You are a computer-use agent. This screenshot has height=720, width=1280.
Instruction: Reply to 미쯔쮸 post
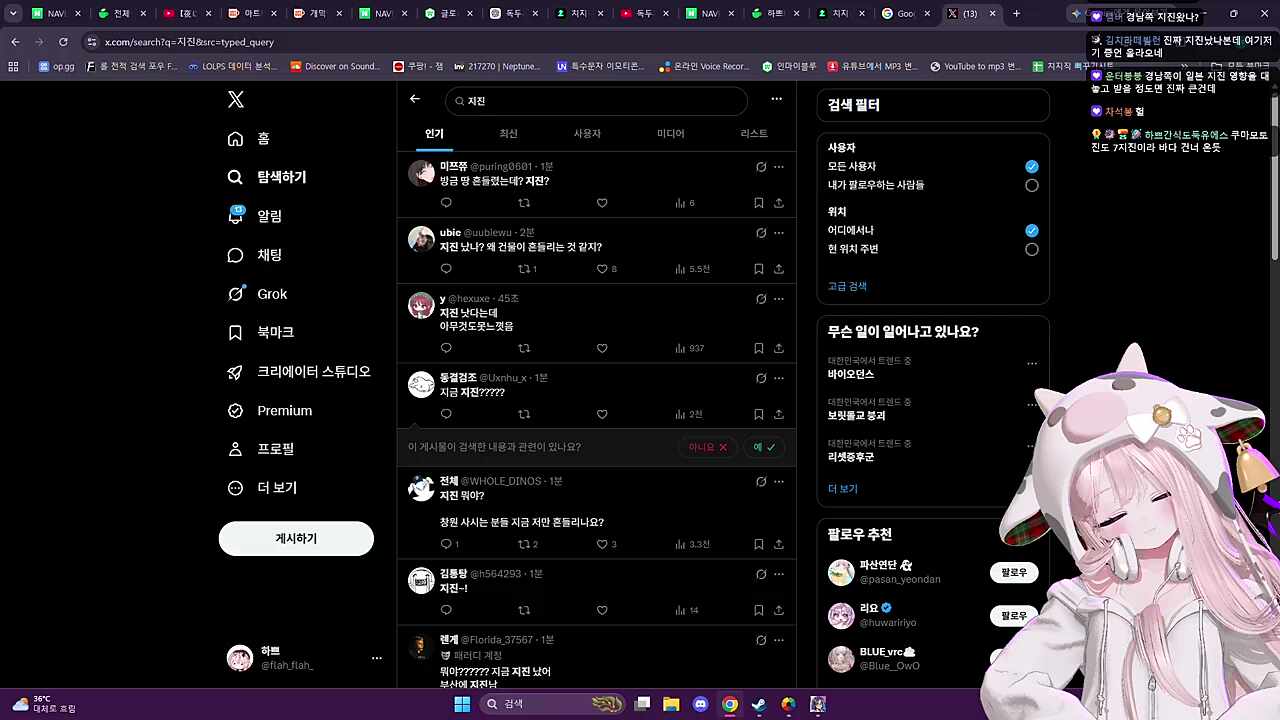click(446, 203)
